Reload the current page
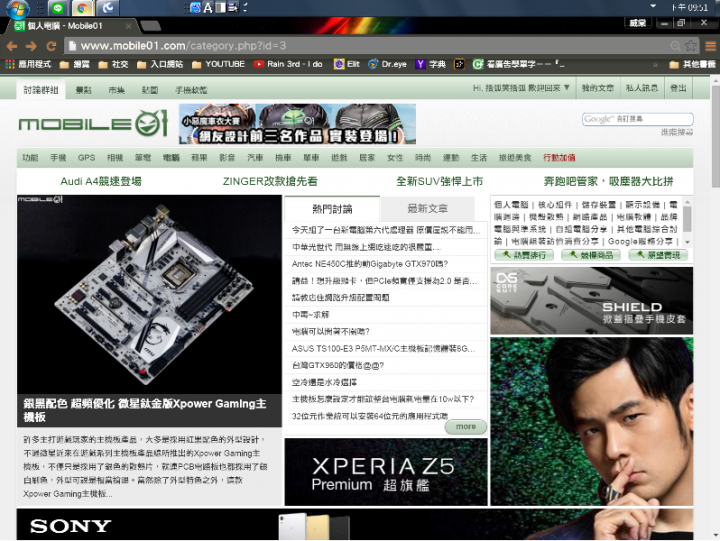Screen dimensions: 720x541 51,46
